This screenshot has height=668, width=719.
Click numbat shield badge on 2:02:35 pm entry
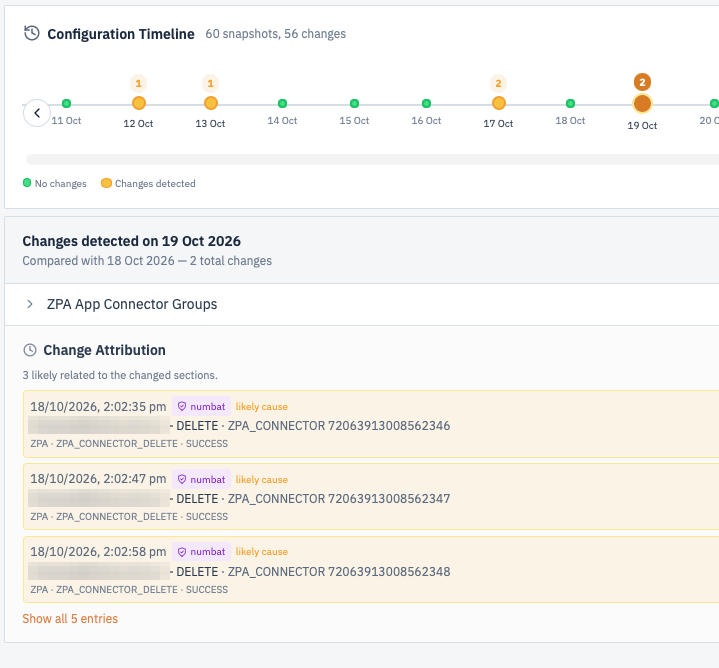point(201,407)
